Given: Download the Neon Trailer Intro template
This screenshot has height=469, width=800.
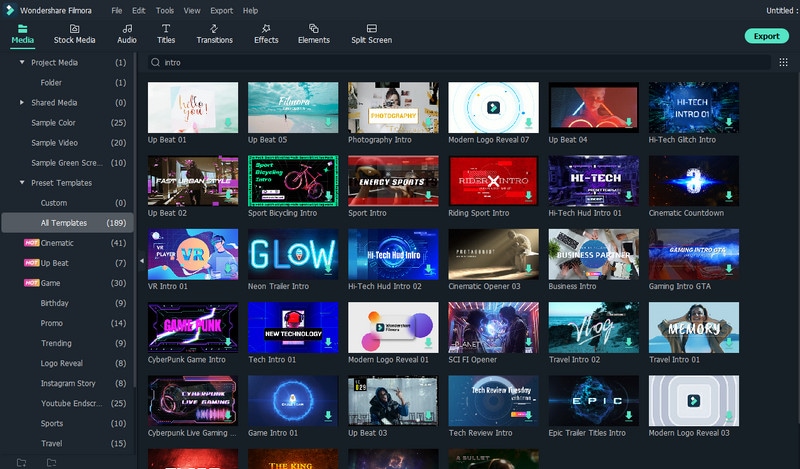Looking at the screenshot, I should 328,269.
